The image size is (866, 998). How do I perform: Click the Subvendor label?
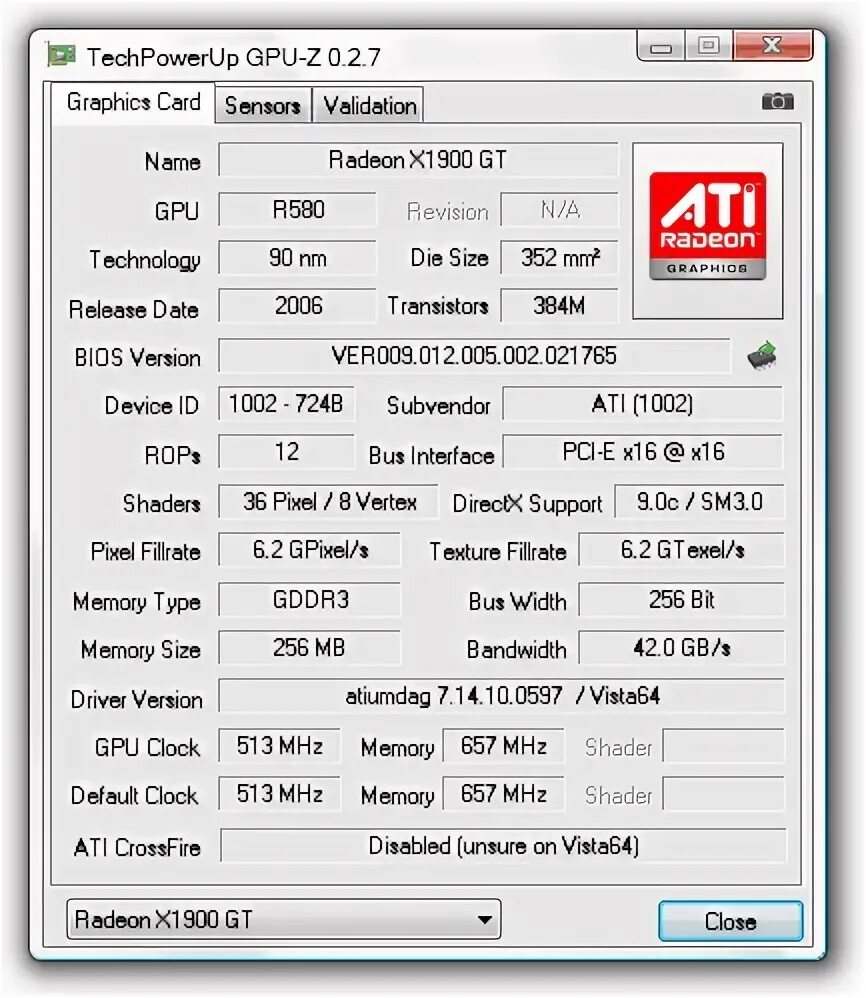tap(438, 405)
